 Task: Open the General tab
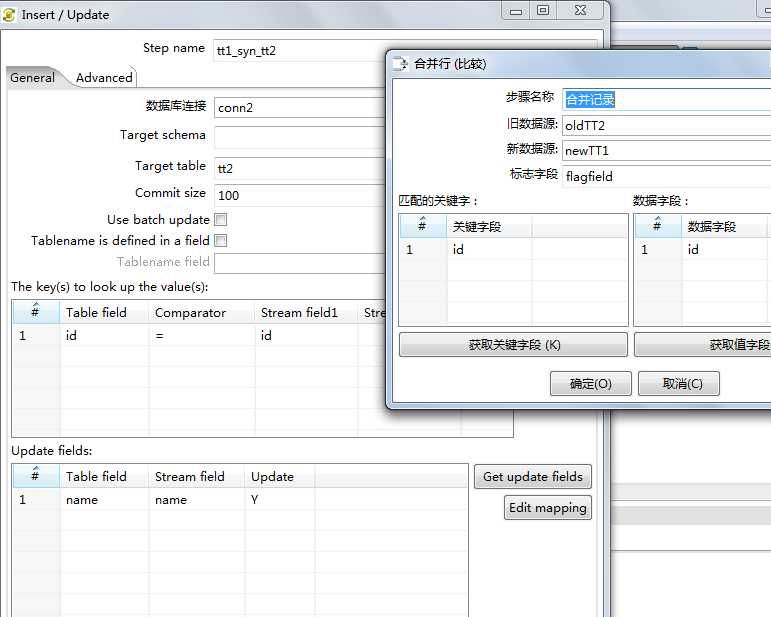[x=32, y=78]
